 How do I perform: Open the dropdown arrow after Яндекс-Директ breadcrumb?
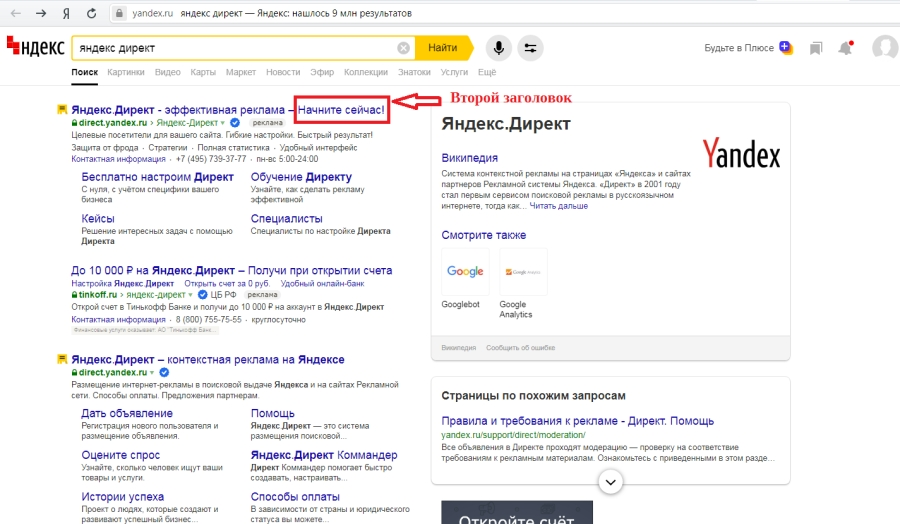pyautogui.click(x=223, y=123)
